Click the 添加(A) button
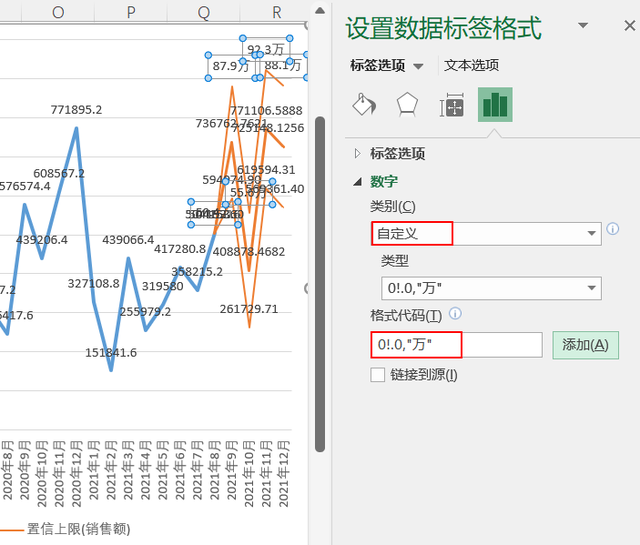Screen dimensions: 640x545 (585, 345)
